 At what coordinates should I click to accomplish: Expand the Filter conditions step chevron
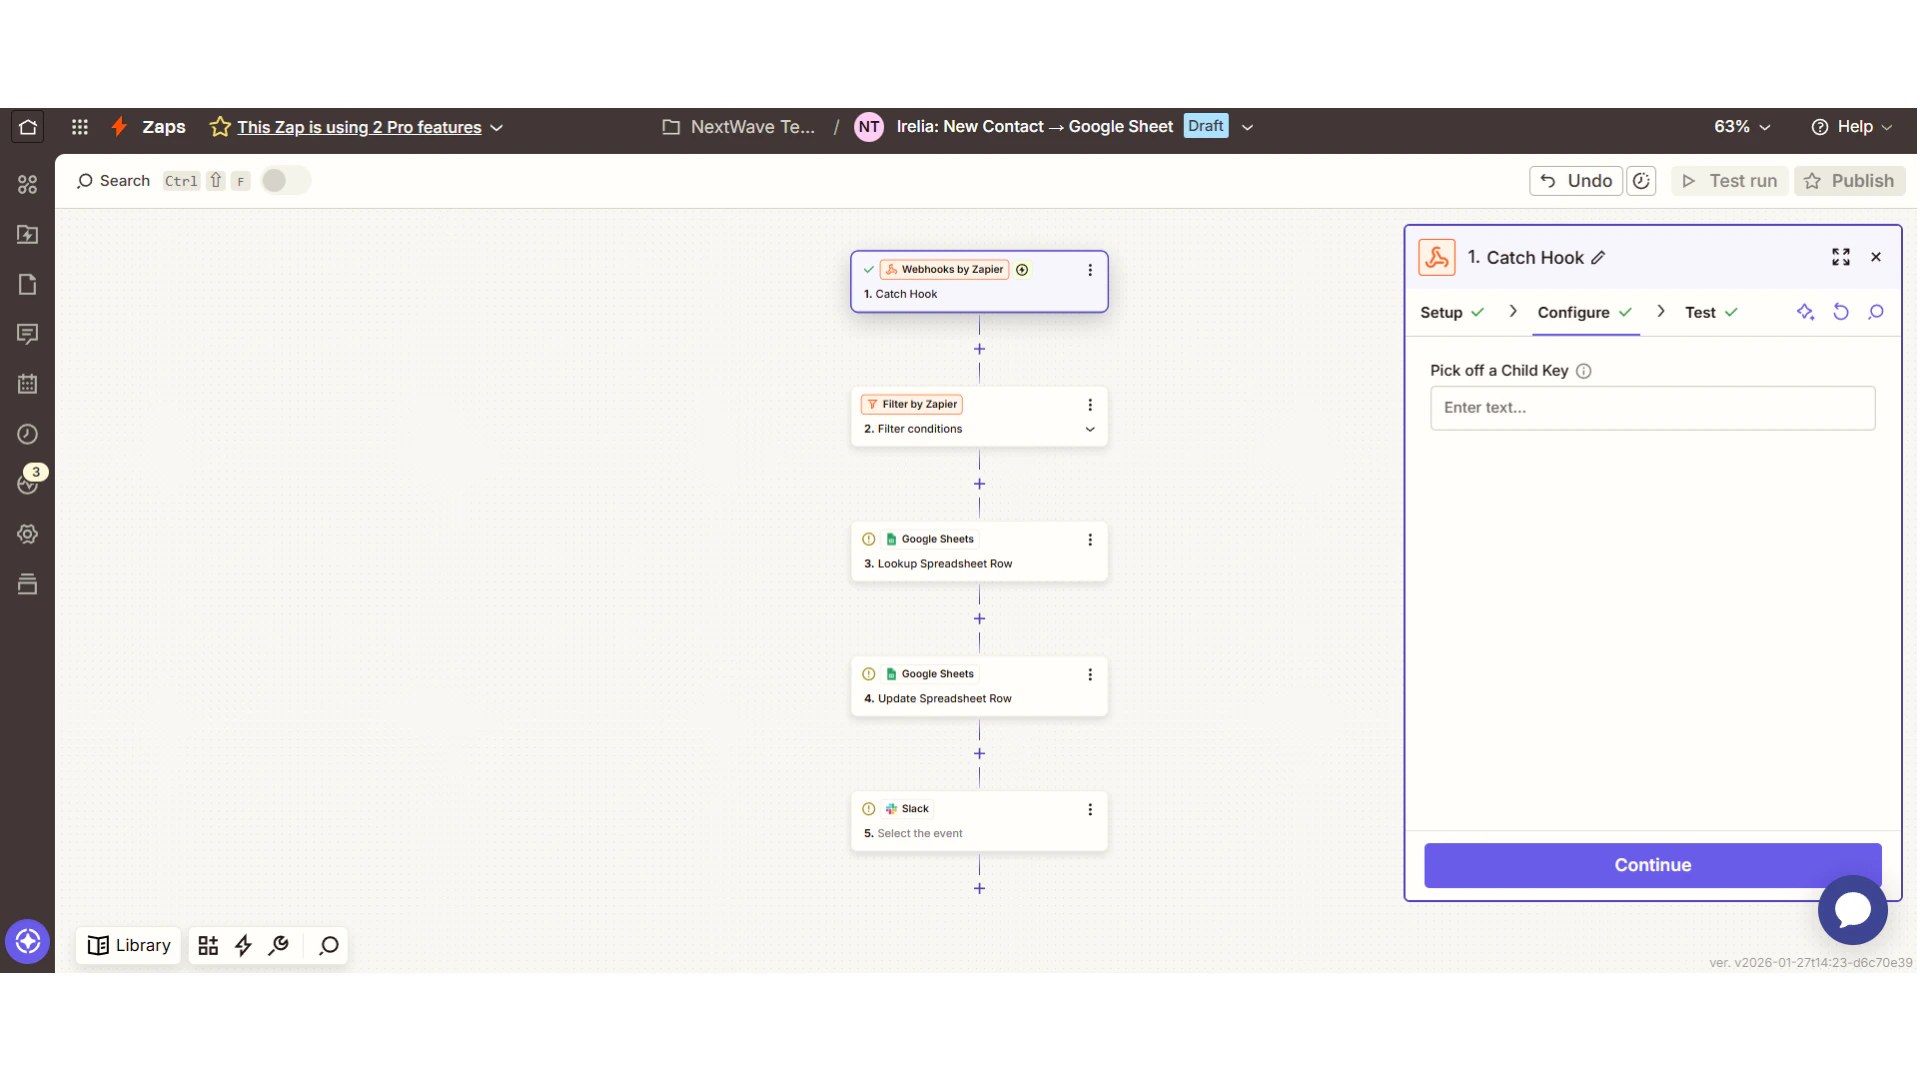1090,429
